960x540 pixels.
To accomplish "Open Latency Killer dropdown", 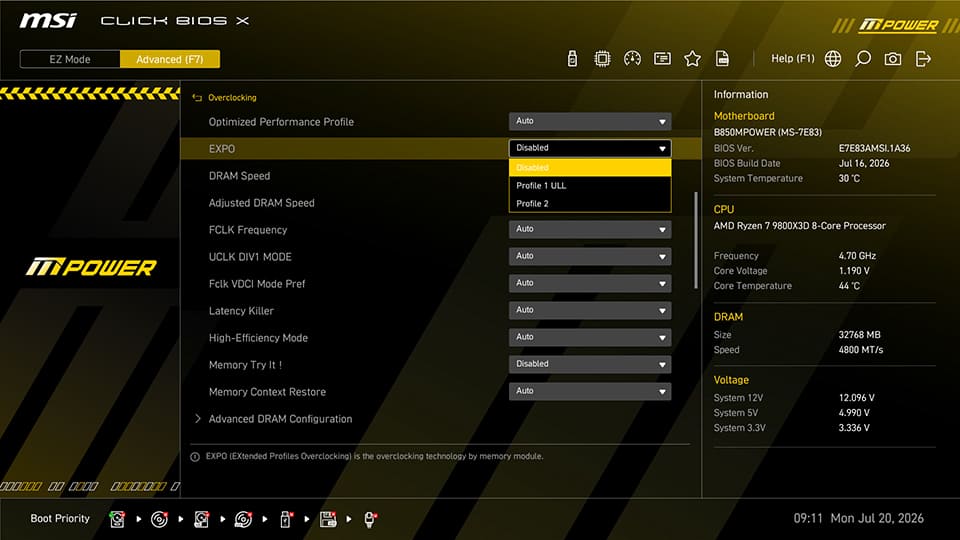I will pyautogui.click(x=590, y=310).
